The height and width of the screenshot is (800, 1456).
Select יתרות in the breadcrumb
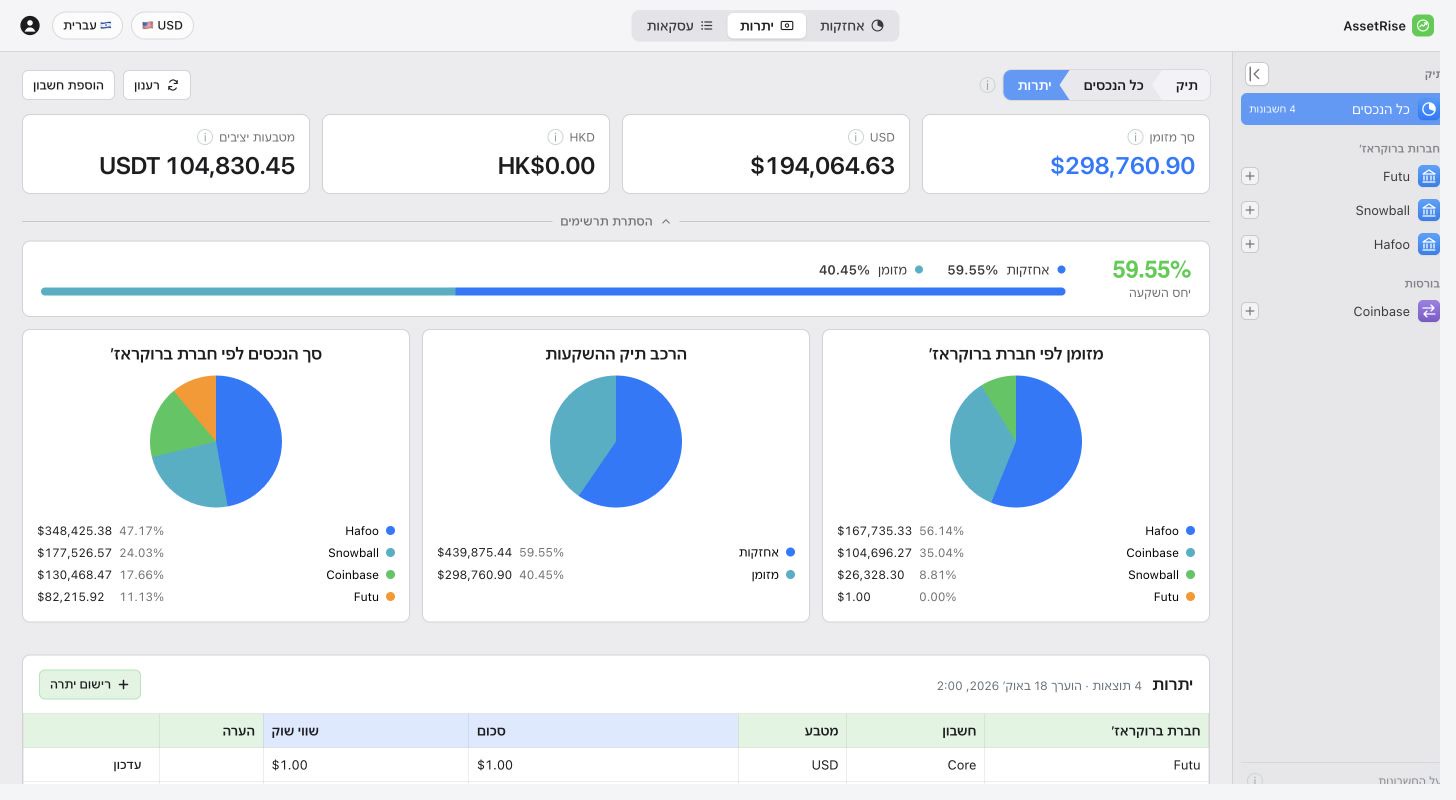[1036, 85]
